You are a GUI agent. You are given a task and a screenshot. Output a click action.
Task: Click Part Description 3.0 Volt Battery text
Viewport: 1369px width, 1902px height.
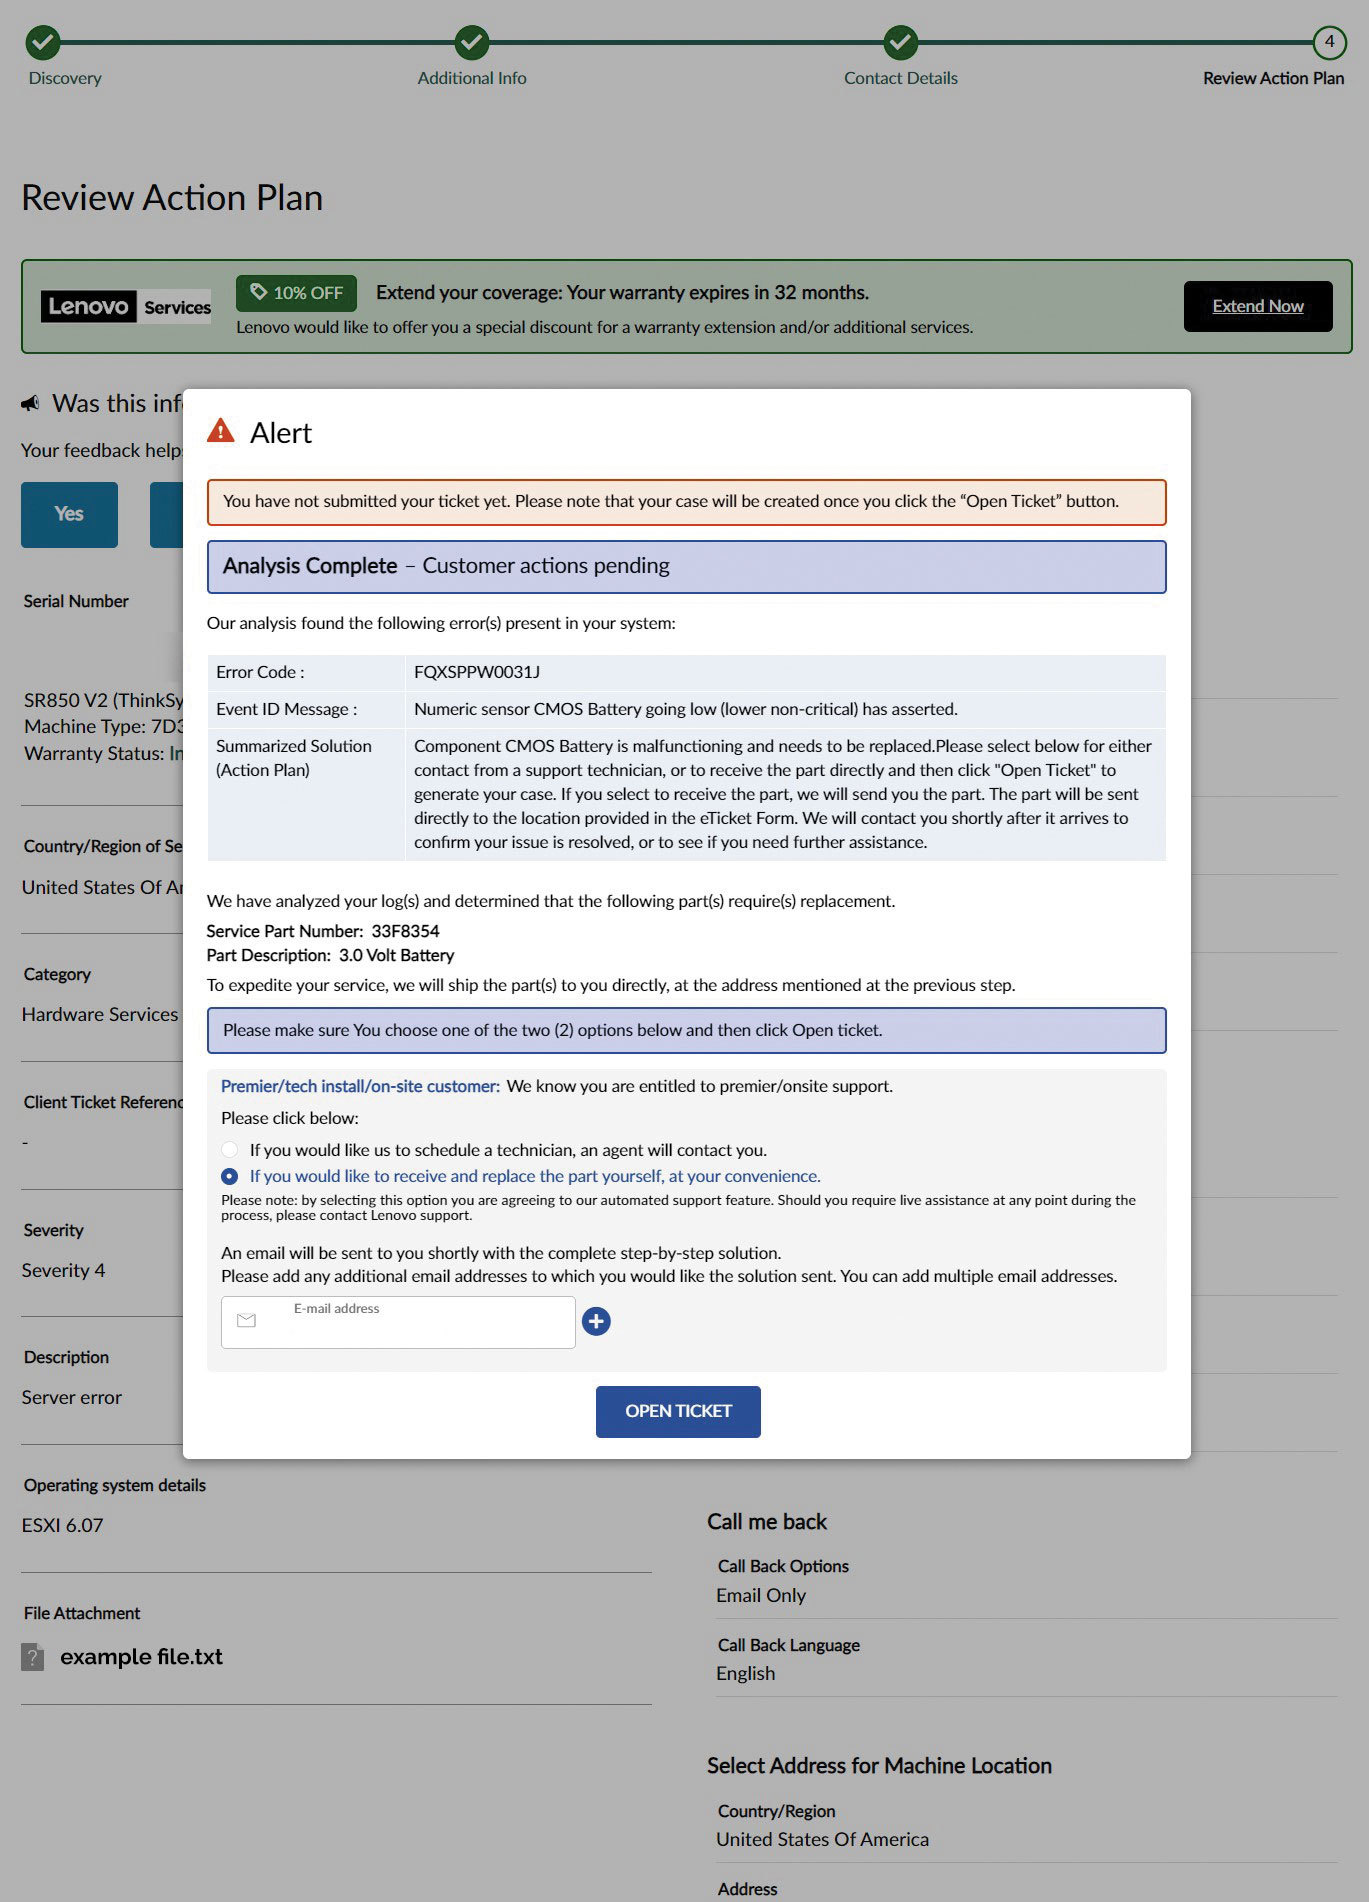tap(330, 955)
